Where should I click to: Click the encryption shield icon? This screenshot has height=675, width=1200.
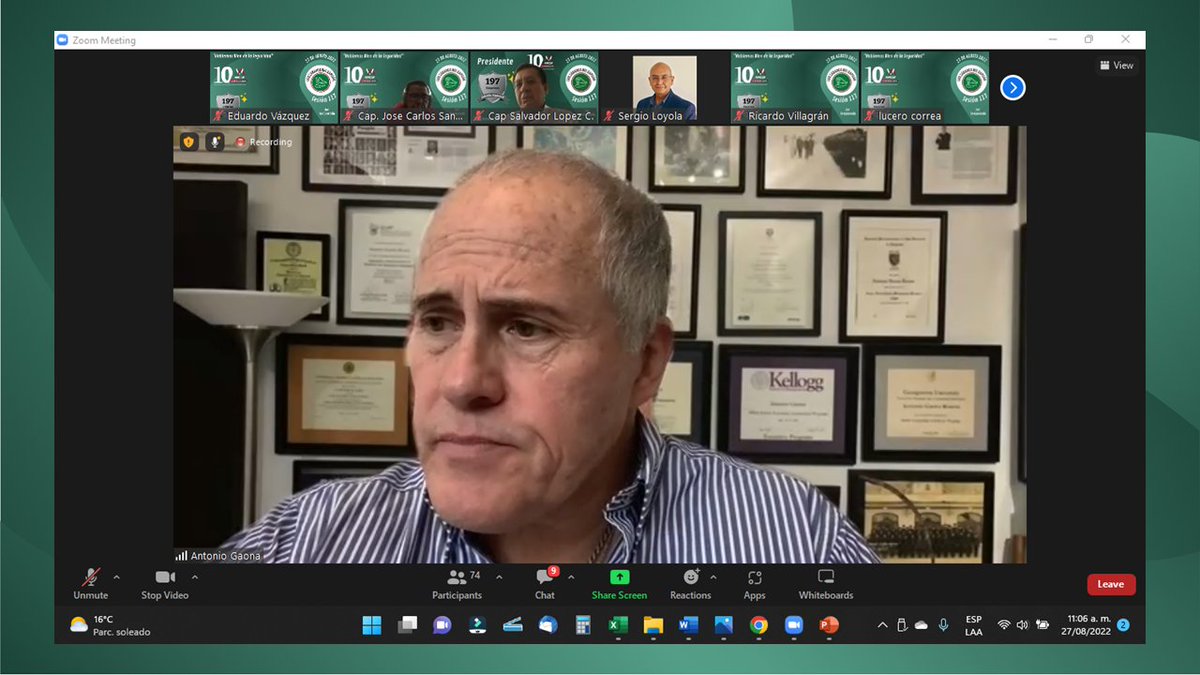coord(188,142)
